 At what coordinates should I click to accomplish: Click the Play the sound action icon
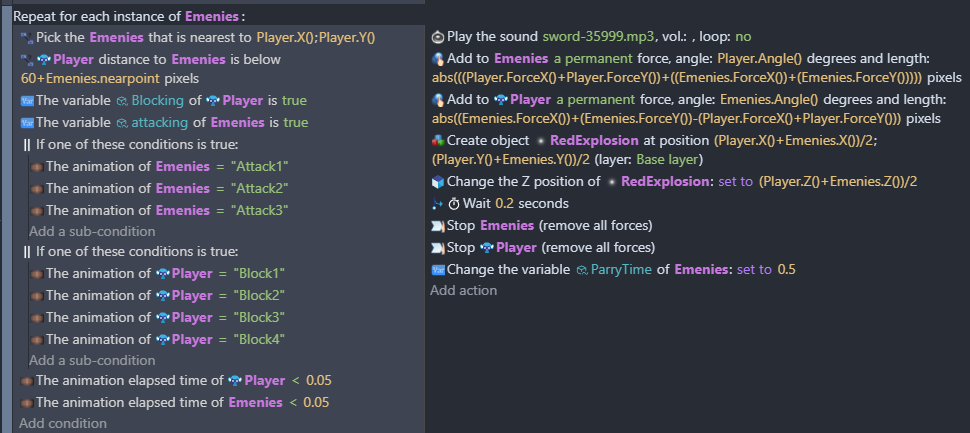pos(437,36)
